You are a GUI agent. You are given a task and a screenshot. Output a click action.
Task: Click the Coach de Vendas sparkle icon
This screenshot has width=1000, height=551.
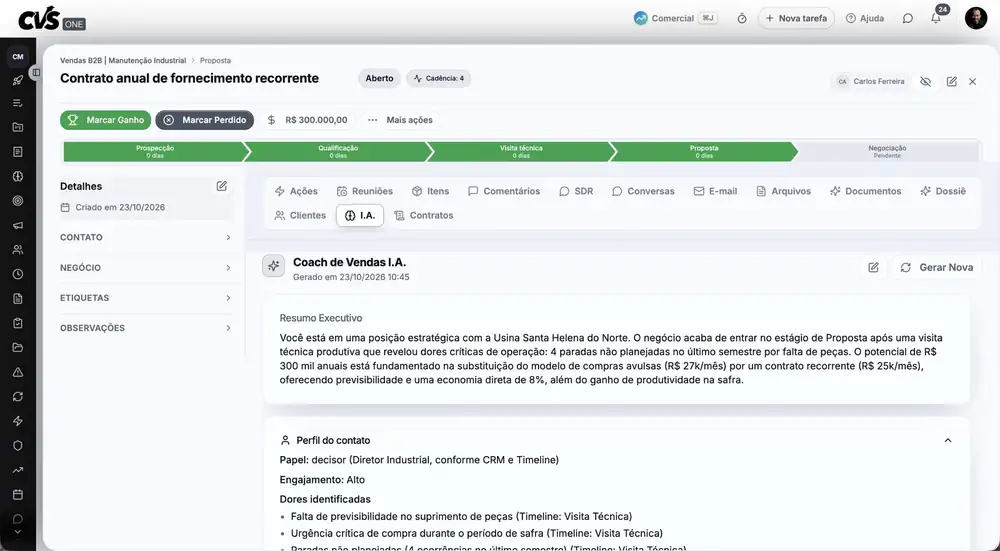pyautogui.click(x=274, y=266)
